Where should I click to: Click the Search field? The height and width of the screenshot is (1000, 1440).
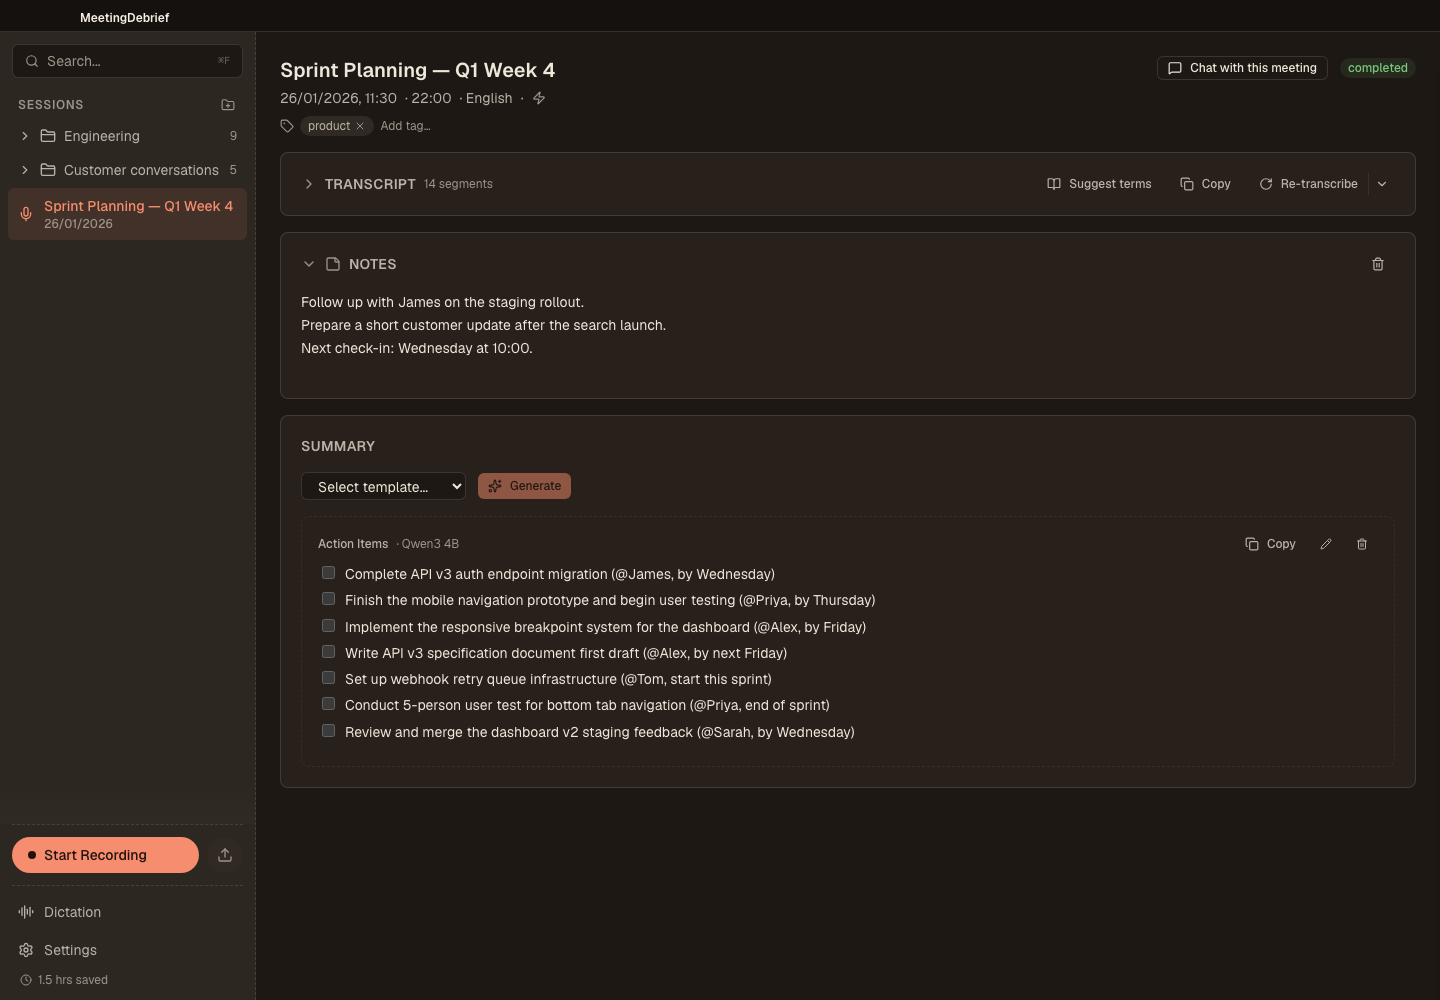click(127, 61)
